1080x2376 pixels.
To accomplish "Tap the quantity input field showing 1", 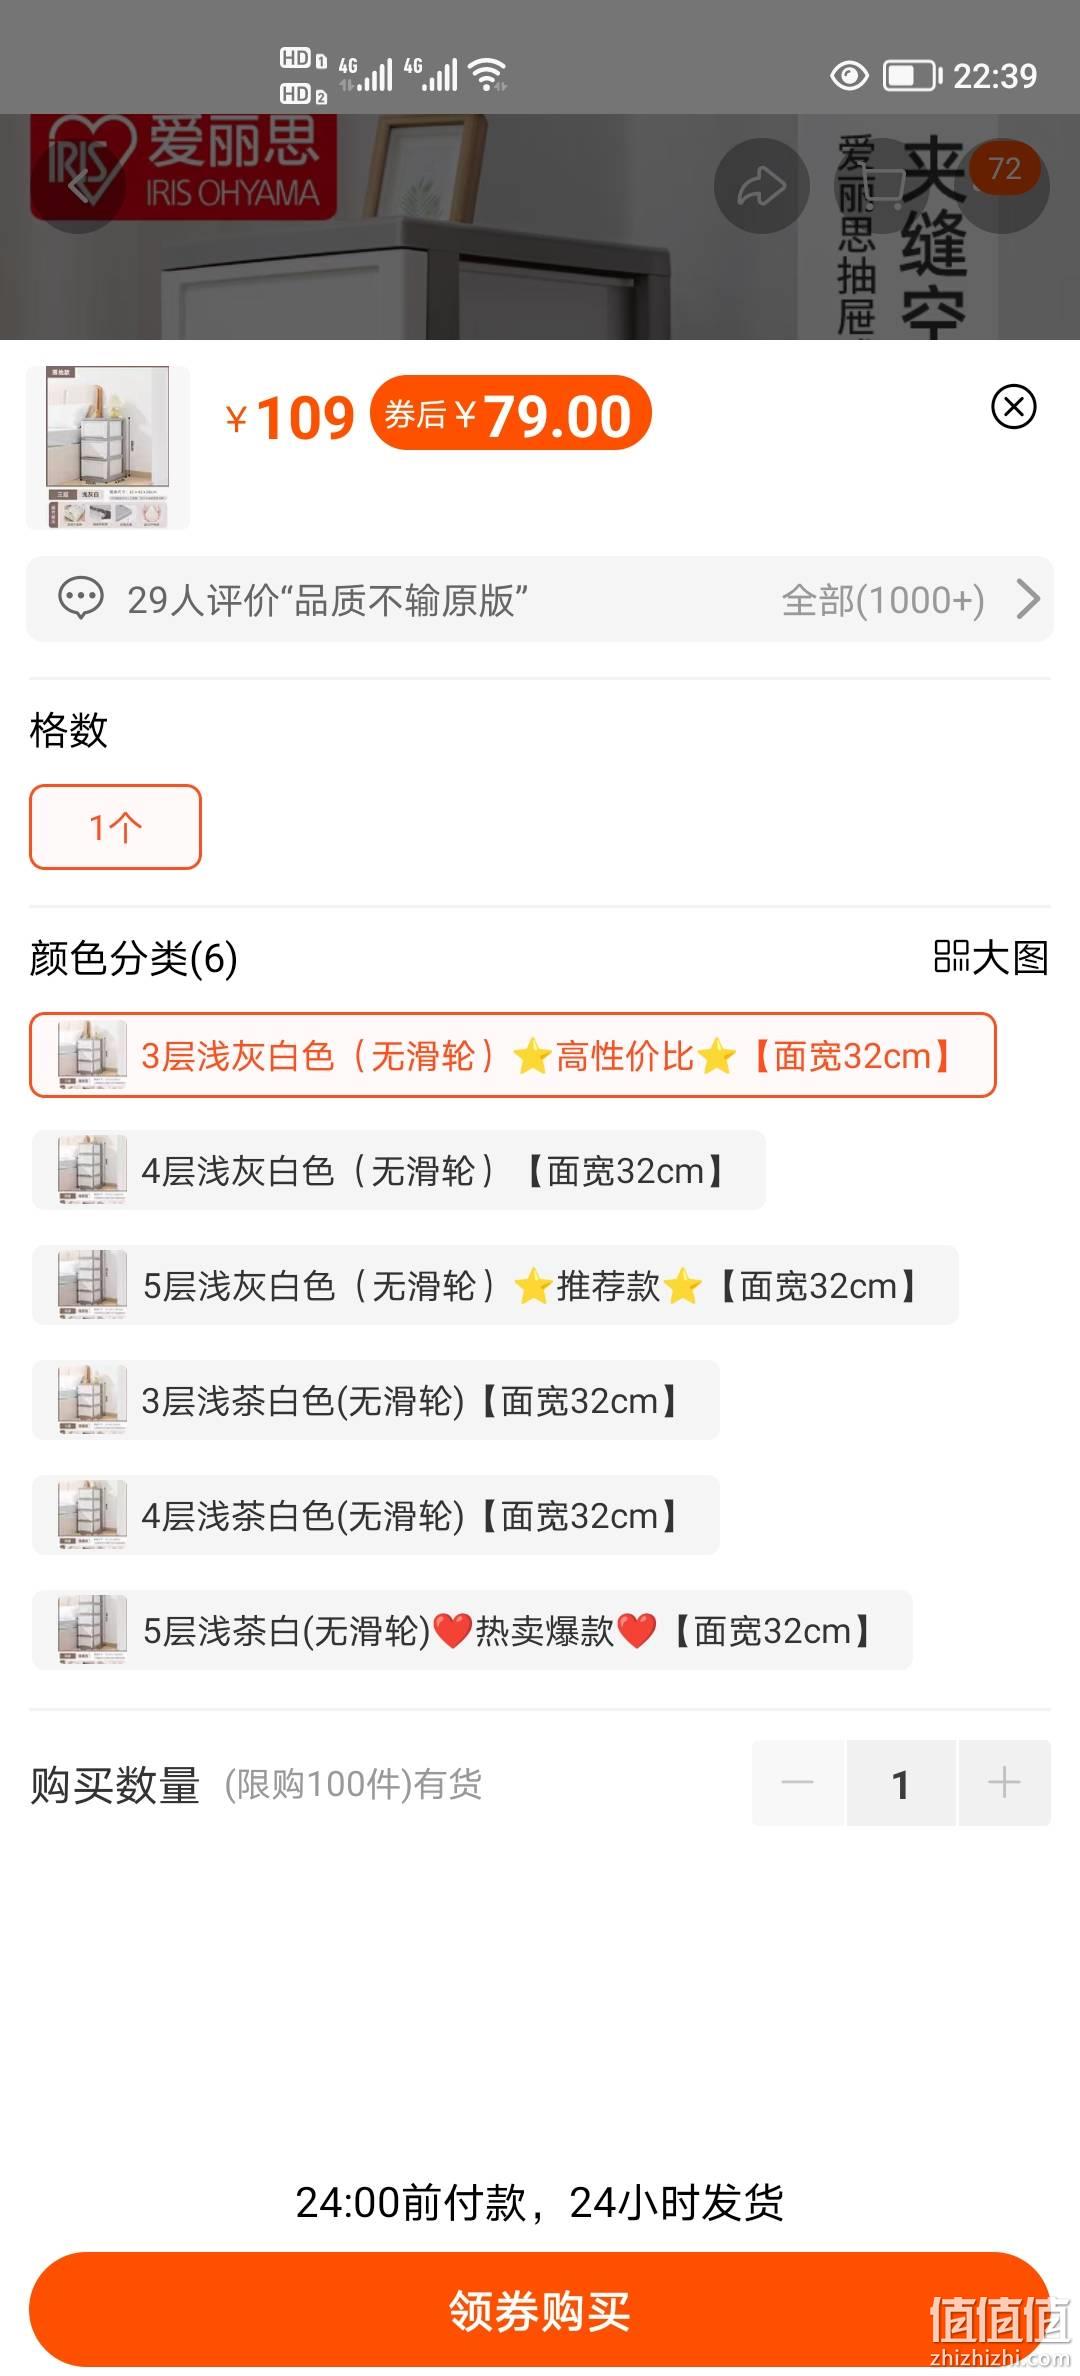I will [901, 1782].
